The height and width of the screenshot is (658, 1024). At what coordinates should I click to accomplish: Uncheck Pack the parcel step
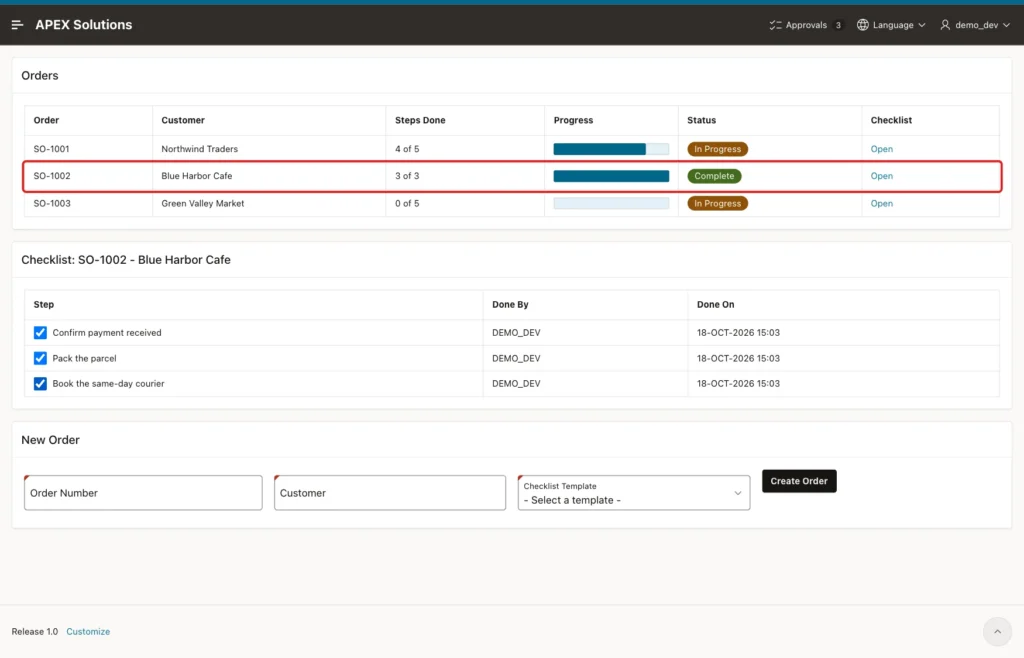(40, 358)
